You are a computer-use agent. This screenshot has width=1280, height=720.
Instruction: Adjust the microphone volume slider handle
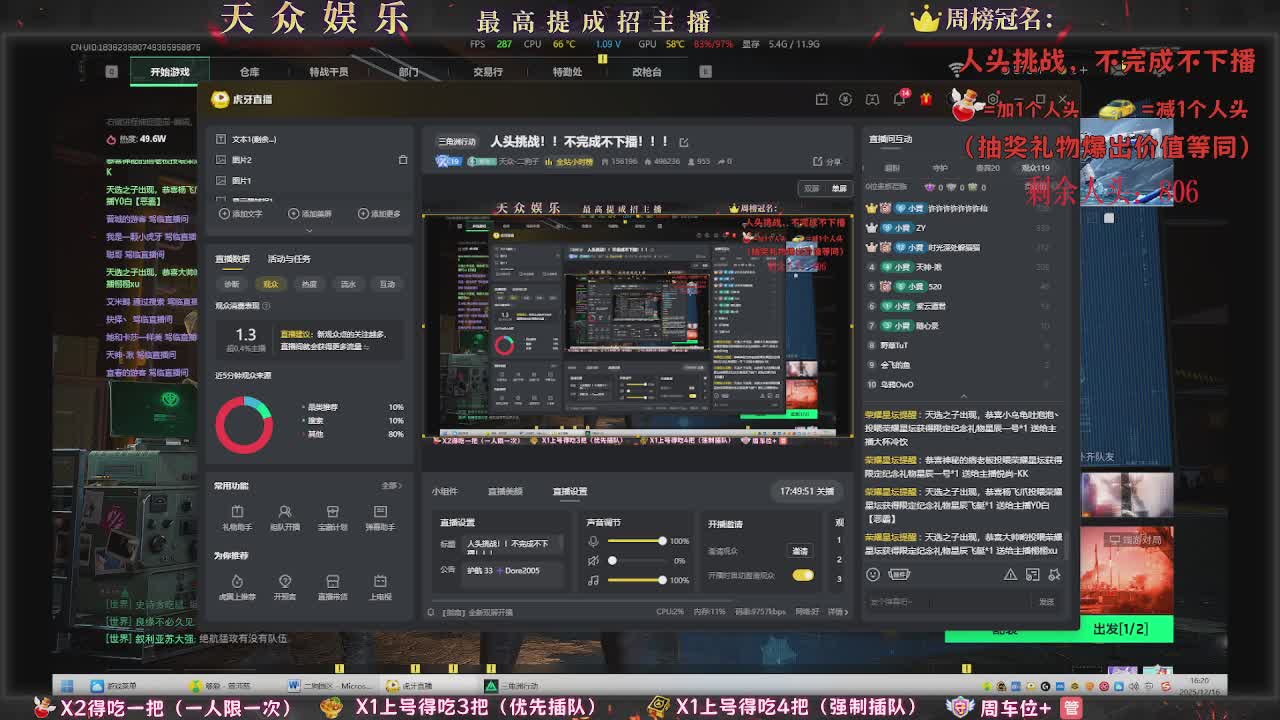pos(661,541)
